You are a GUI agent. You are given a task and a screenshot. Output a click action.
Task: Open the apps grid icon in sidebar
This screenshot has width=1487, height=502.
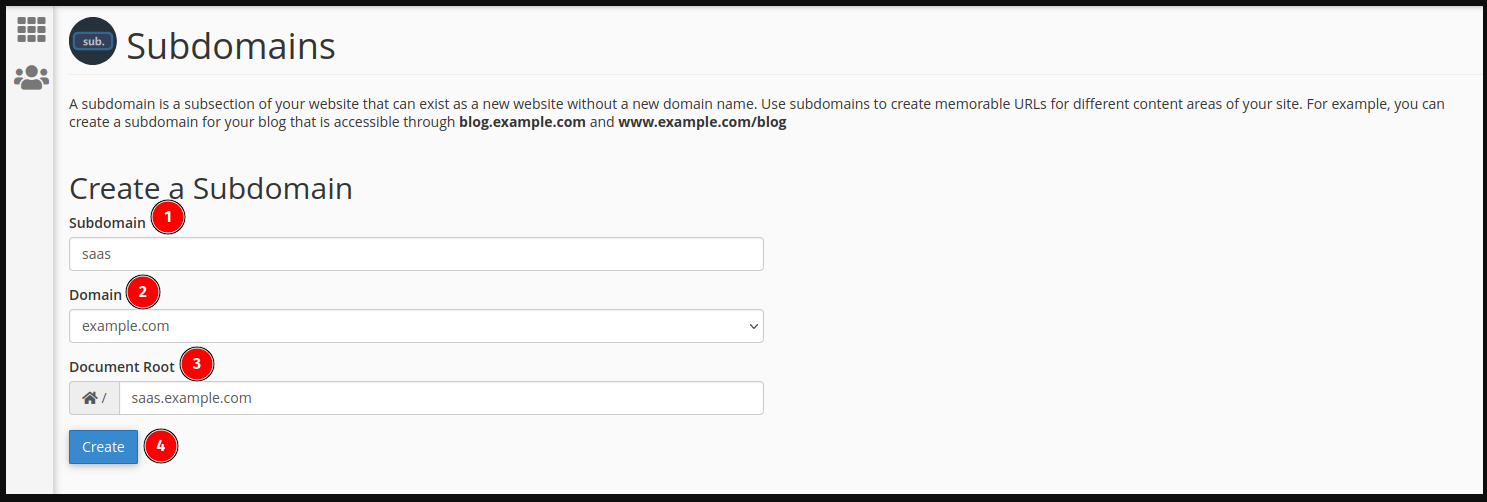[x=31, y=30]
